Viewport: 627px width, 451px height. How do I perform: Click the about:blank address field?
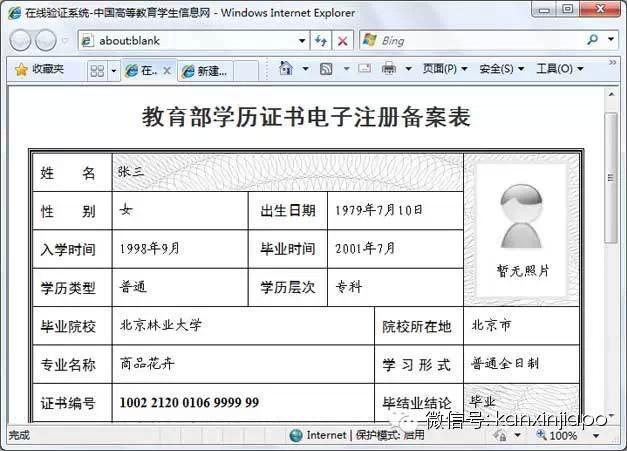click(190, 41)
